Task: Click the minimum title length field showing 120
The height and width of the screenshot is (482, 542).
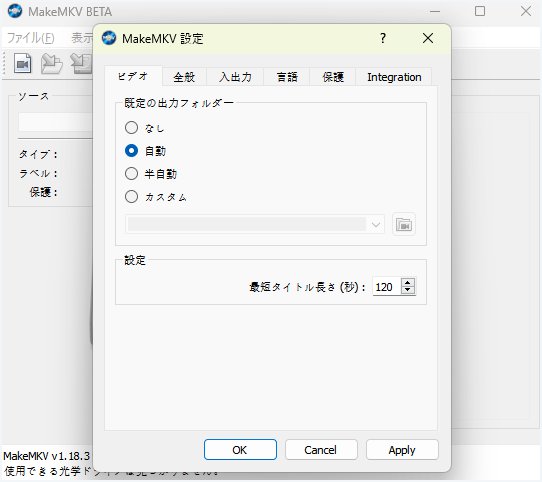Action: pos(387,287)
